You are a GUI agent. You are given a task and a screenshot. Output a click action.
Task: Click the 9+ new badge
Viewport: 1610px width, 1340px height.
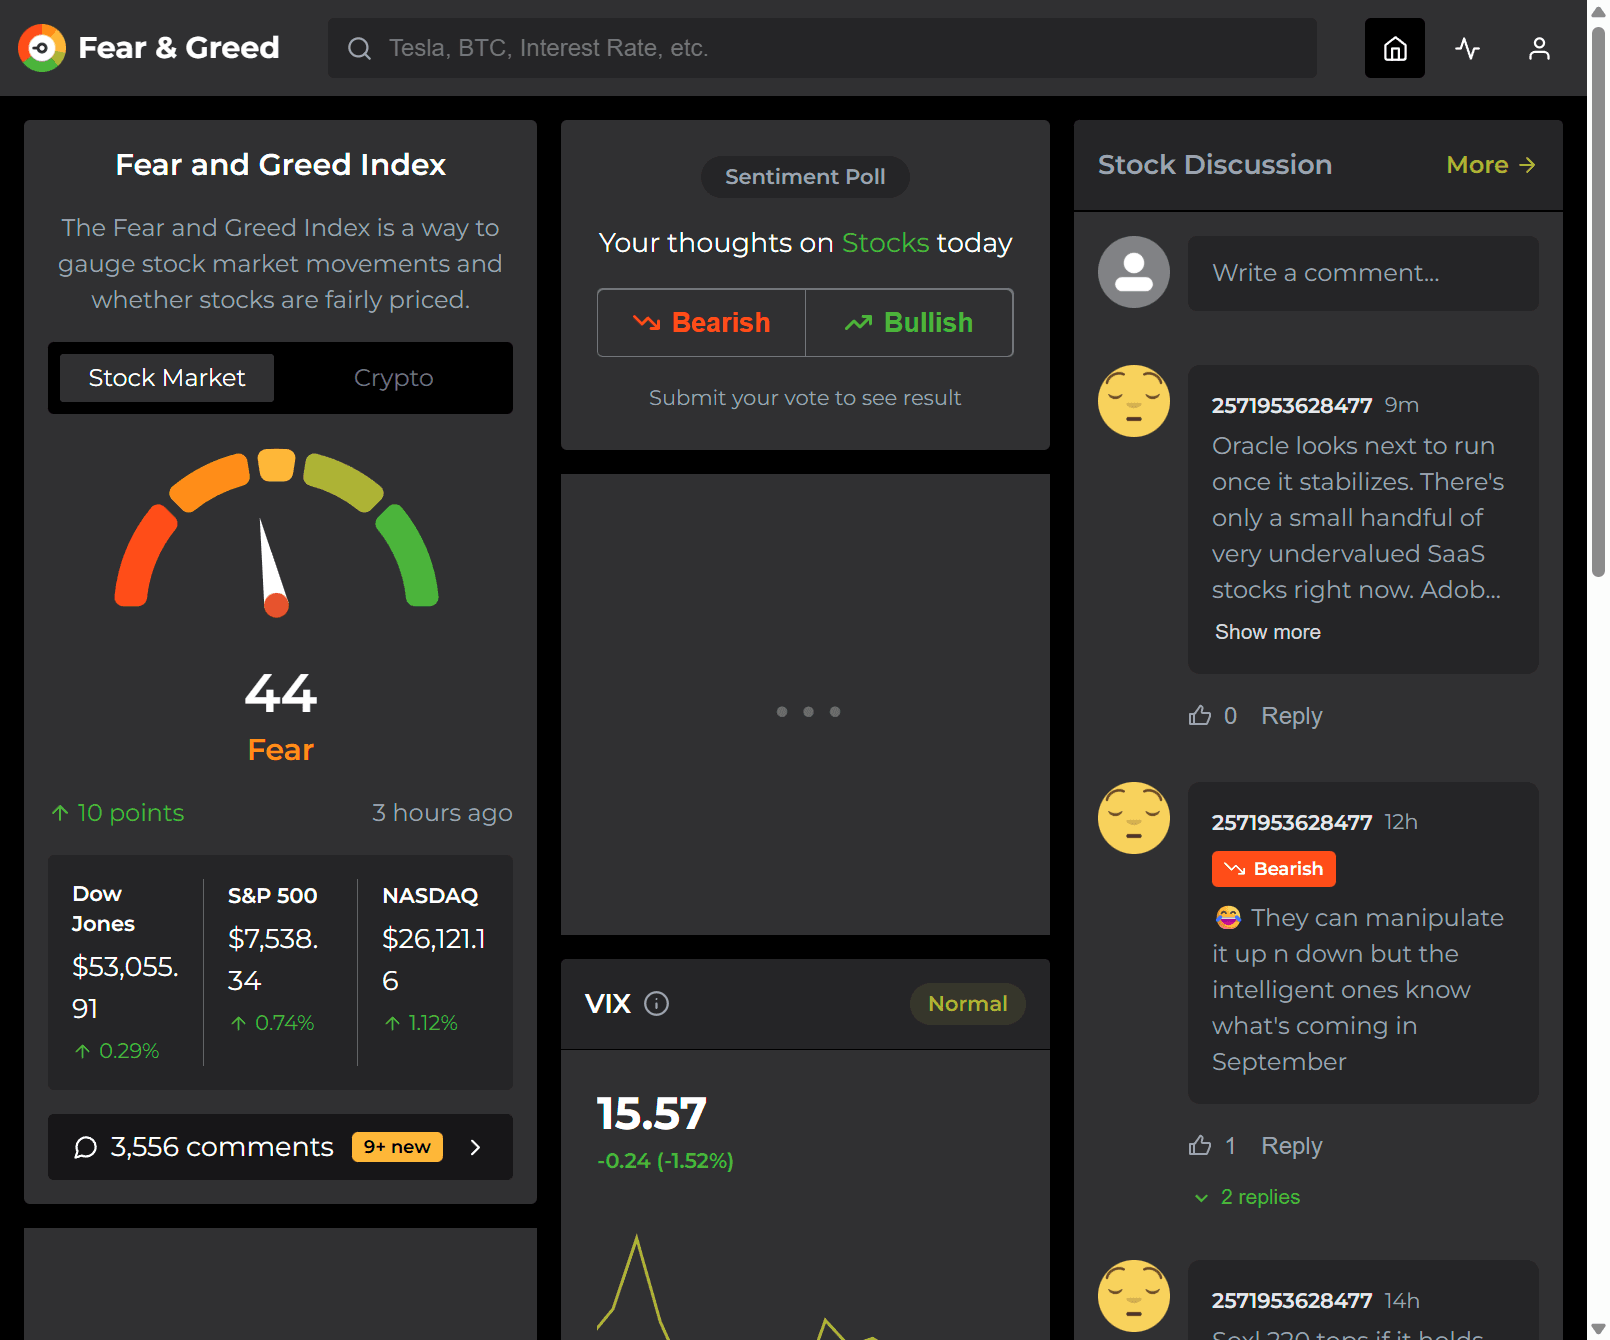(x=397, y=1147)
